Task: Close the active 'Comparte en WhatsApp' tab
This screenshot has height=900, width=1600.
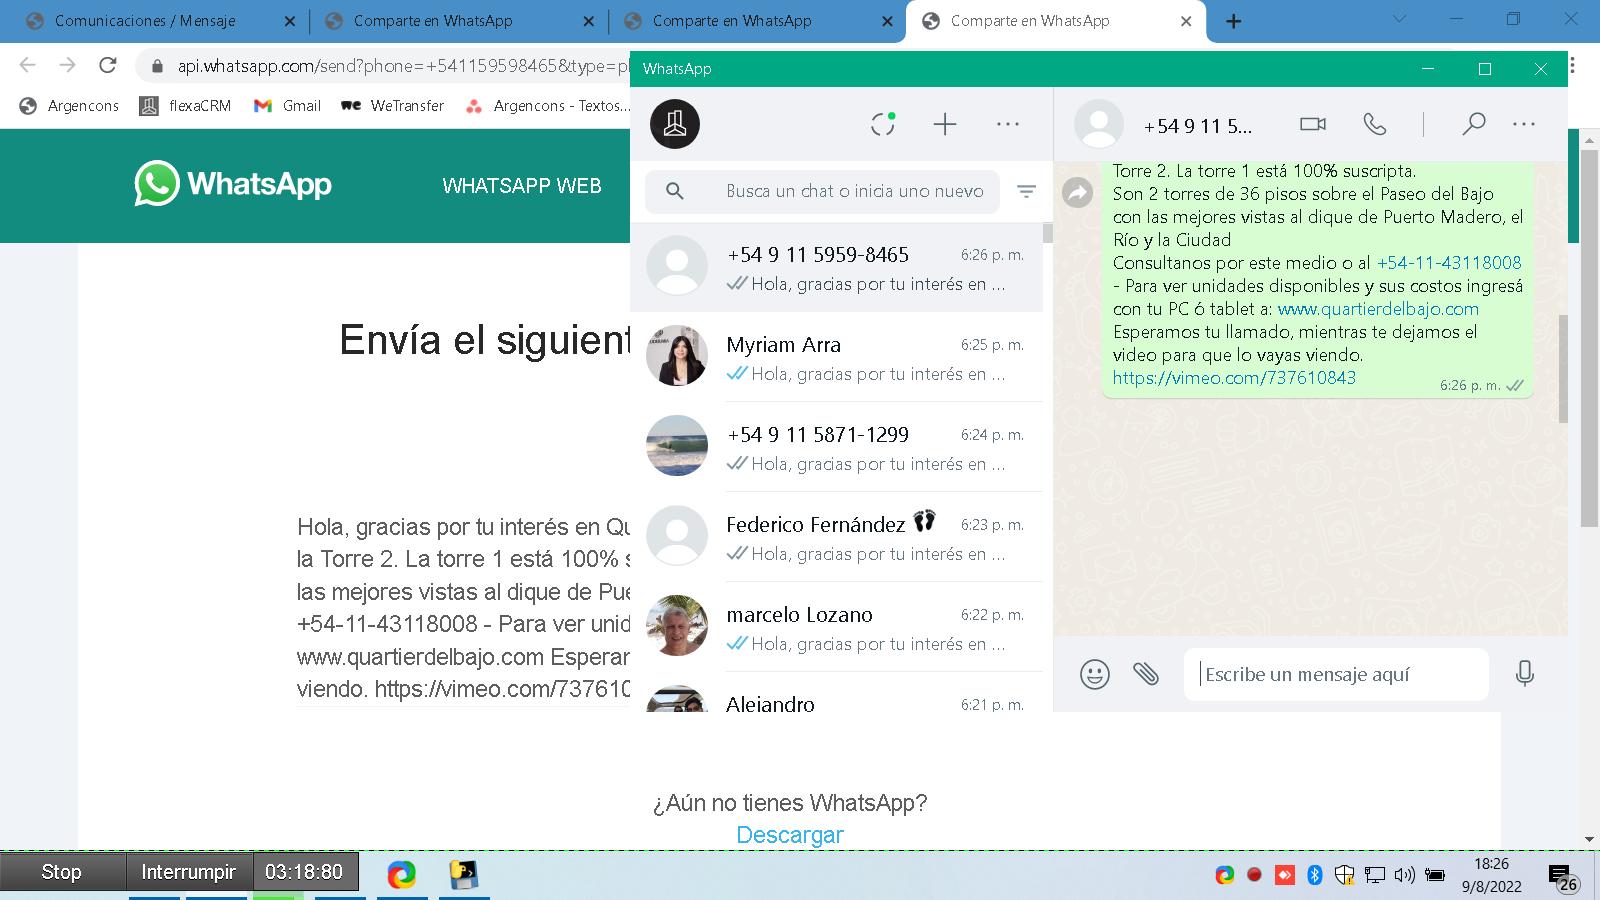Action: point(1186,21)
